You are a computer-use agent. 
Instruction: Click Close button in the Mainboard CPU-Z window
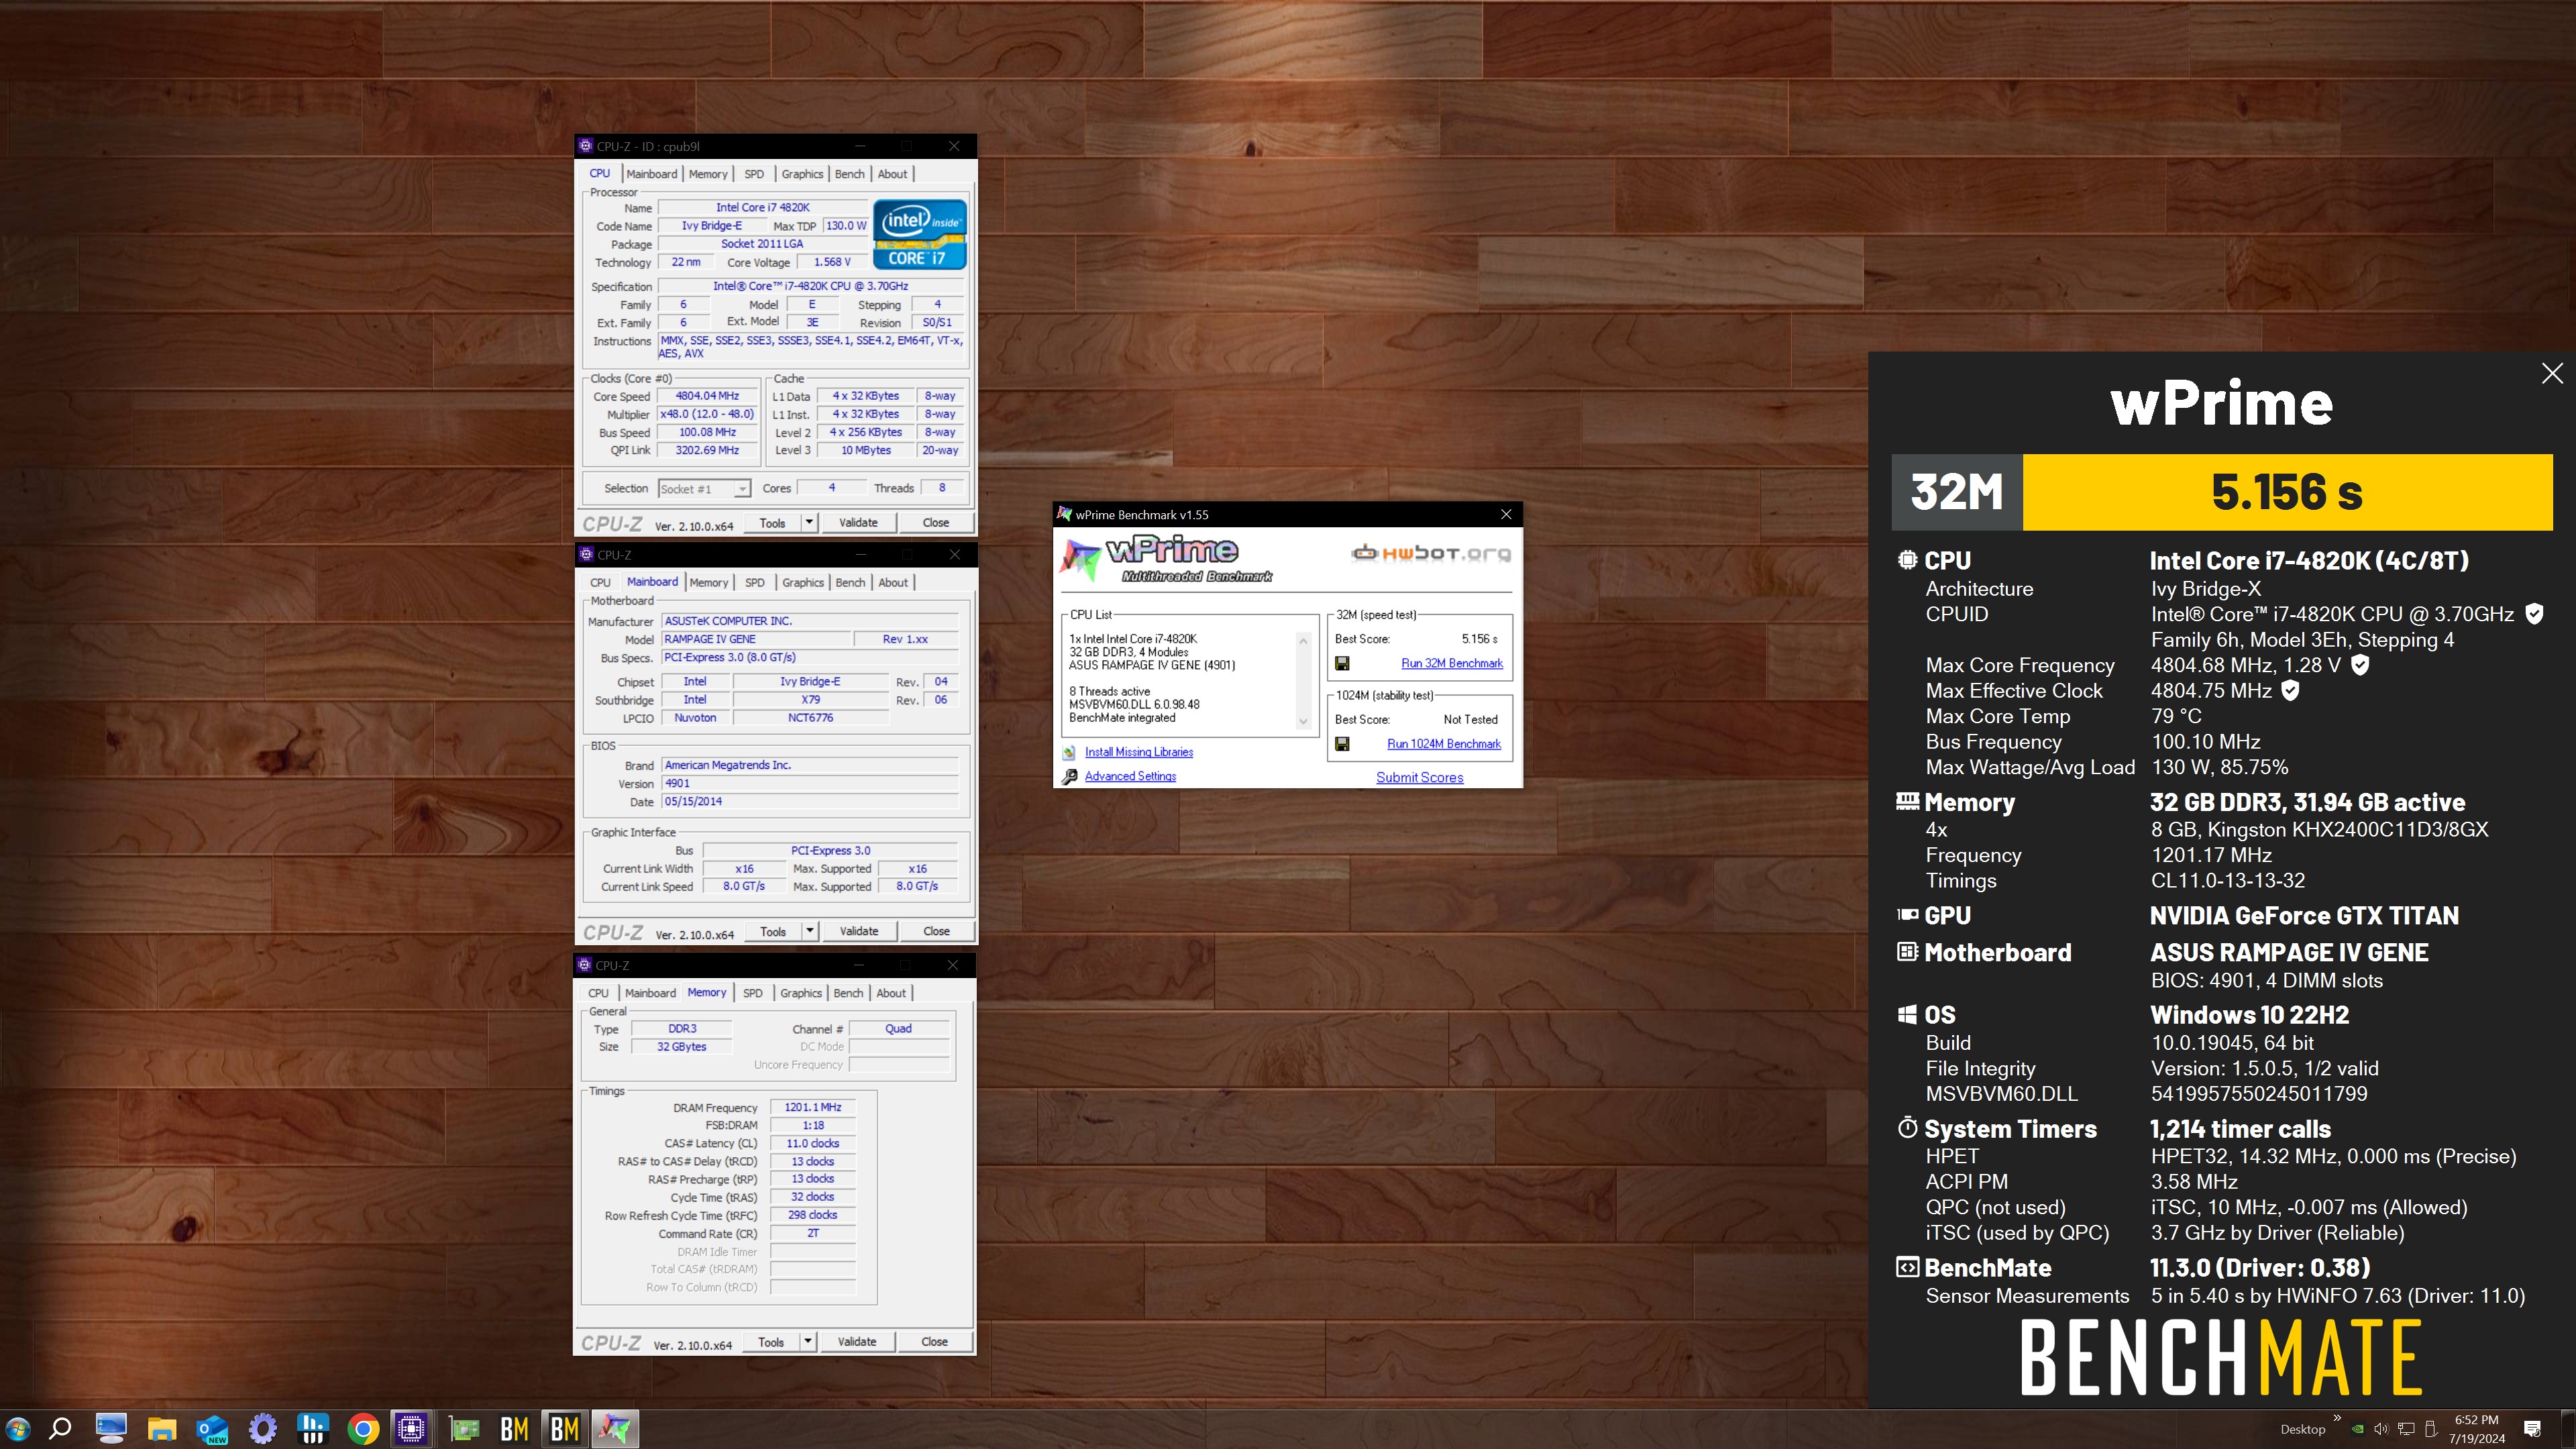point(936,931)
